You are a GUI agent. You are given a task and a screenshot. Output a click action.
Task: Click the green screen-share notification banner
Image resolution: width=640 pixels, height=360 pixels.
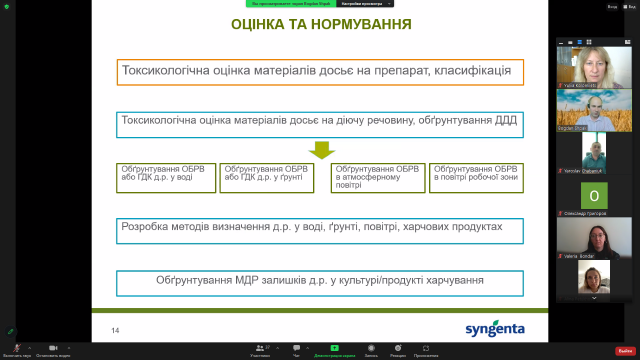coord(291,4)
